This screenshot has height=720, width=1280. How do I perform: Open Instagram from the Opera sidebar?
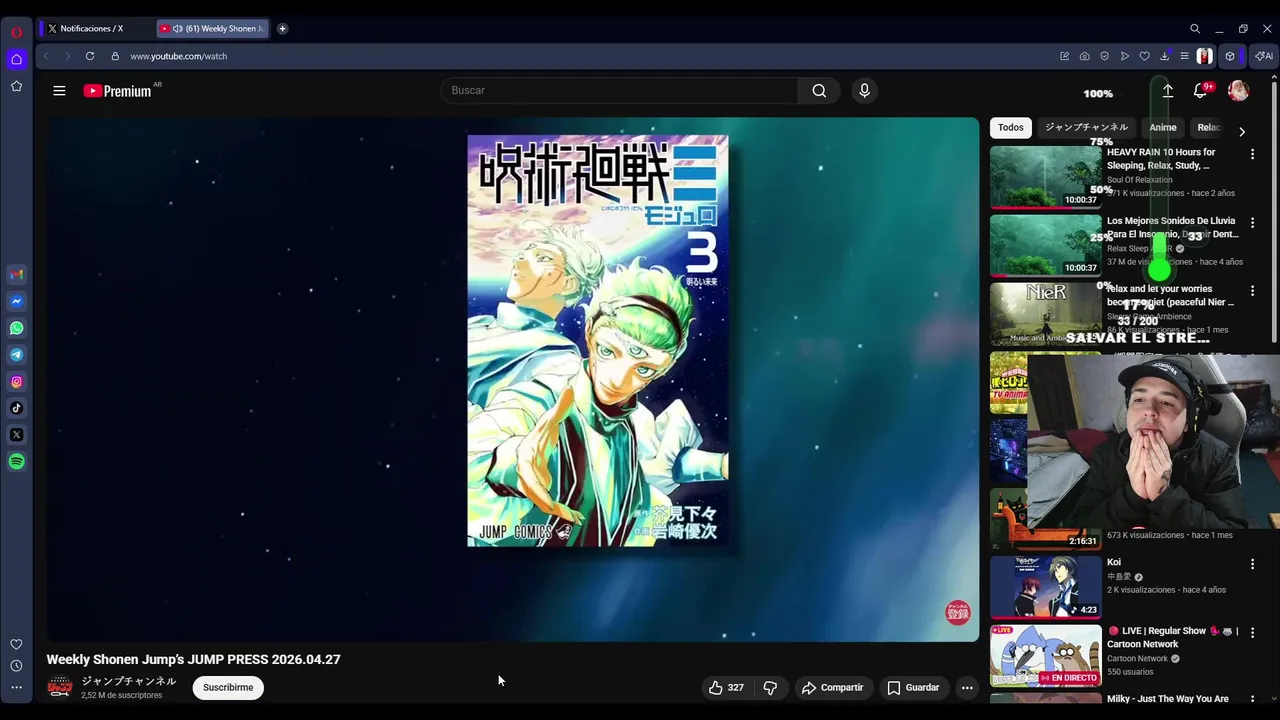17,381
